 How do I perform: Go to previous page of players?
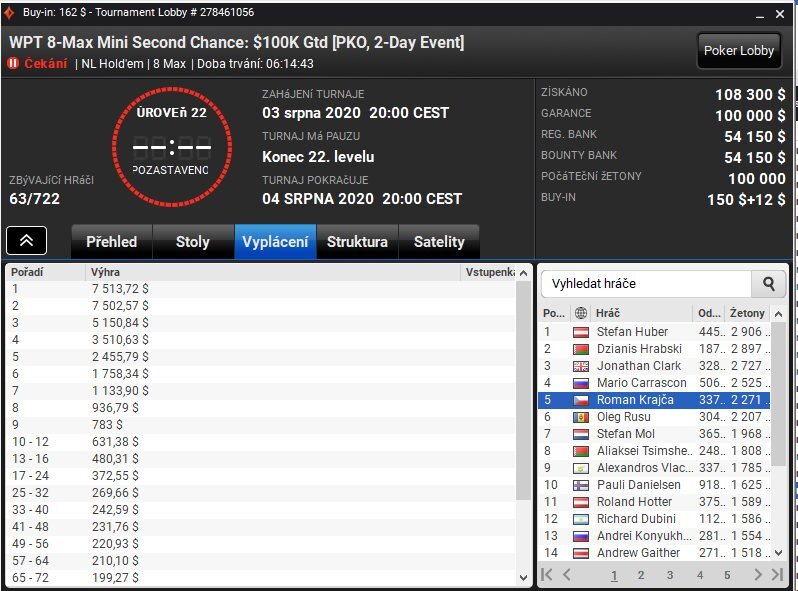[566, 575]
